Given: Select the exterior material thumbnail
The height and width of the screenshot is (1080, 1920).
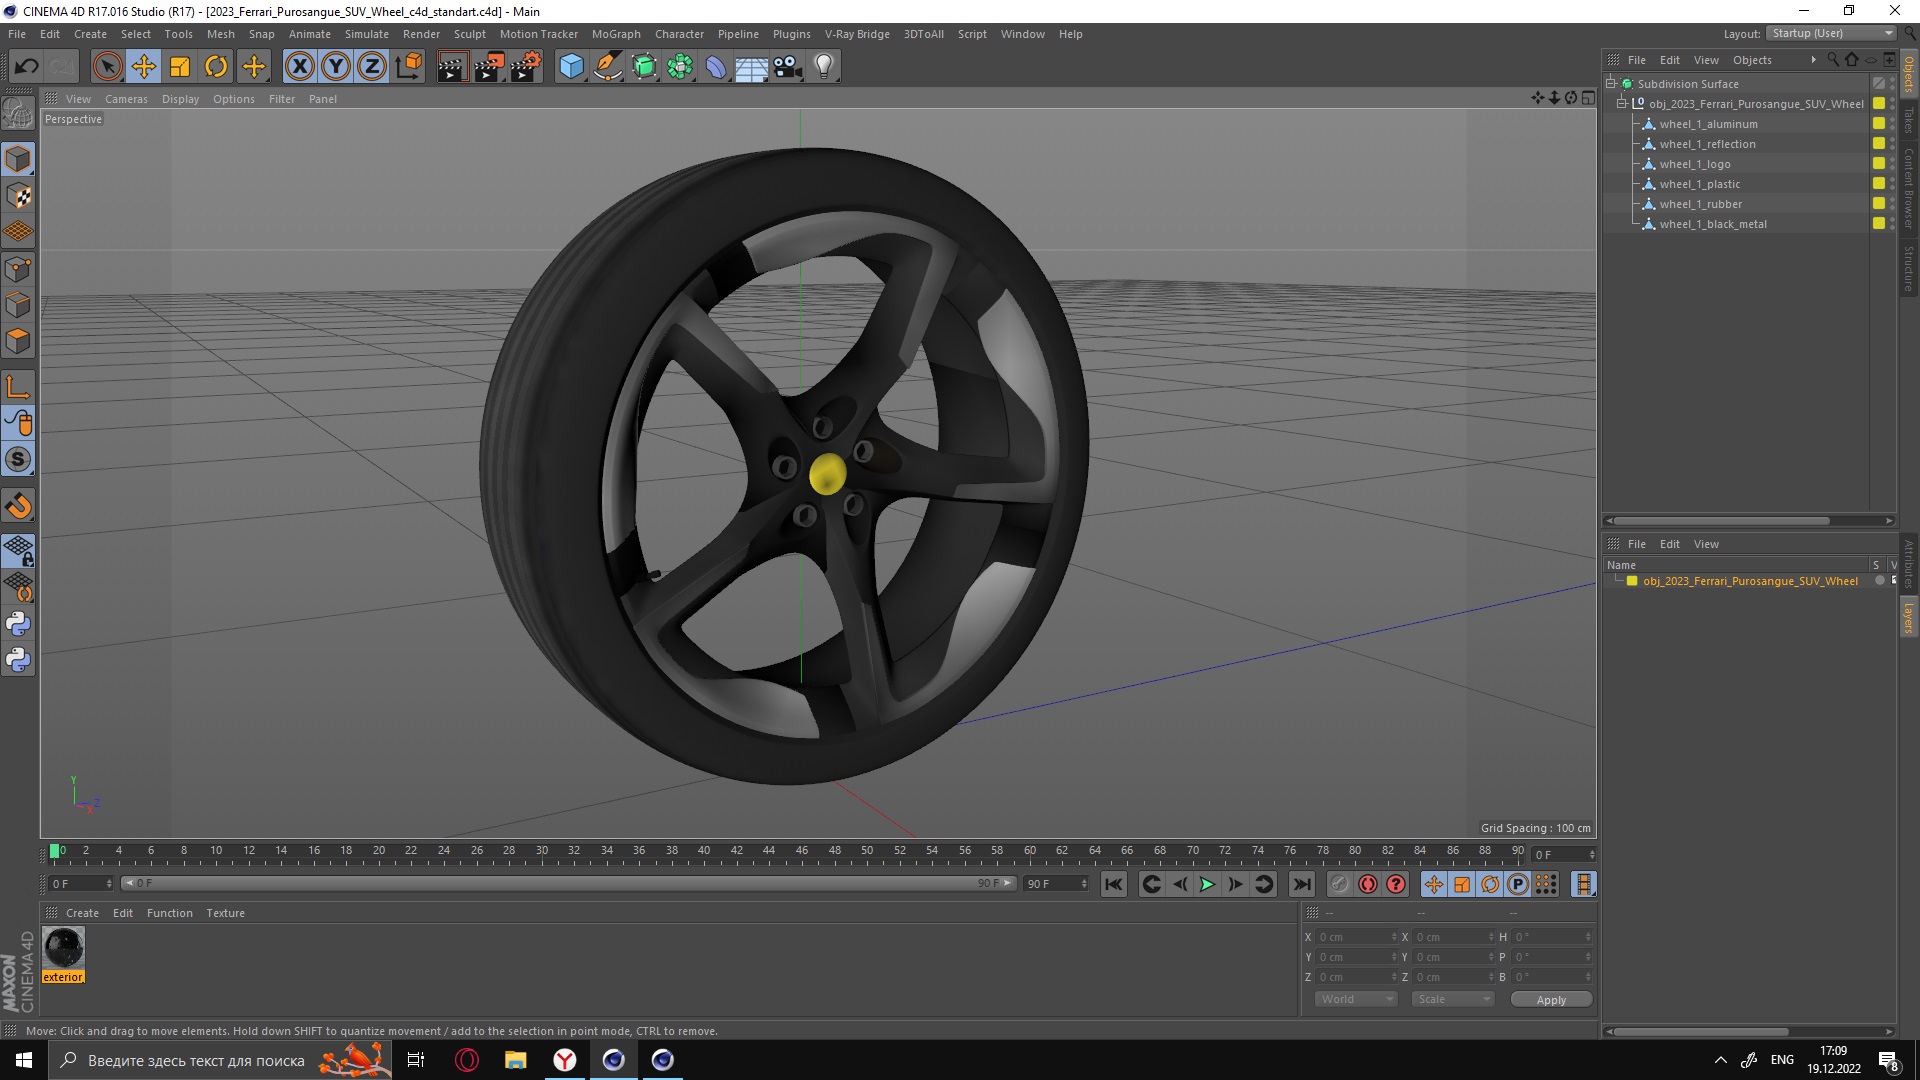Looking at the screenshot, I should click(x=63, y=948).
